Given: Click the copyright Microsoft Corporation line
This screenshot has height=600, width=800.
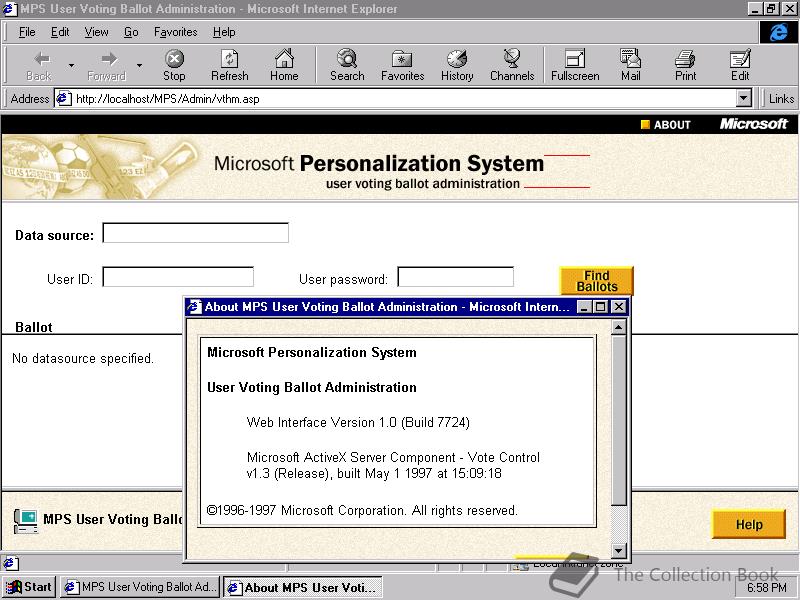Looking at the screenshot, I should click(x=362, y=510).
